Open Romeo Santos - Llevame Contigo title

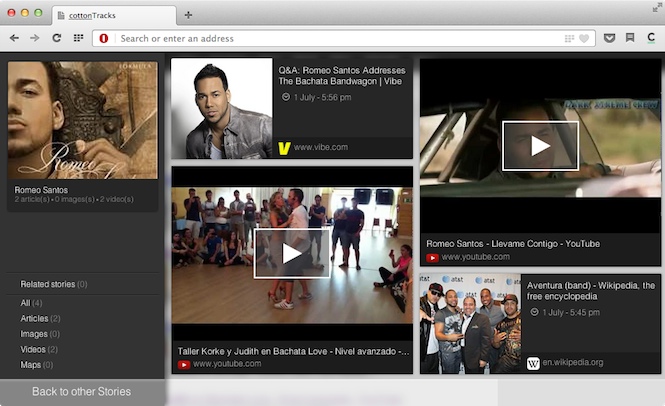[513, 244]
